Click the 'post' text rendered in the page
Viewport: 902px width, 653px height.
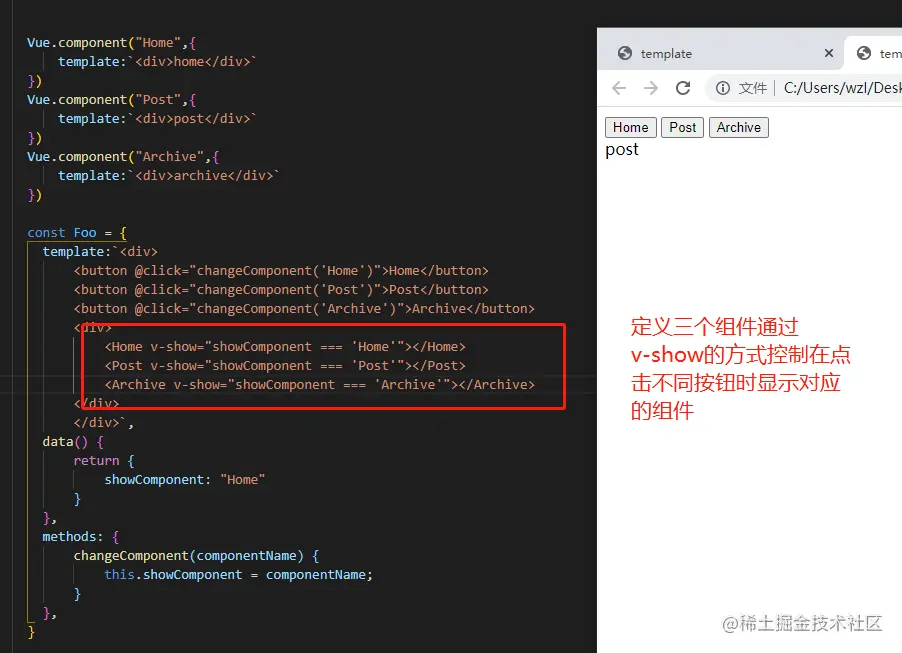[x=622, y=150]
